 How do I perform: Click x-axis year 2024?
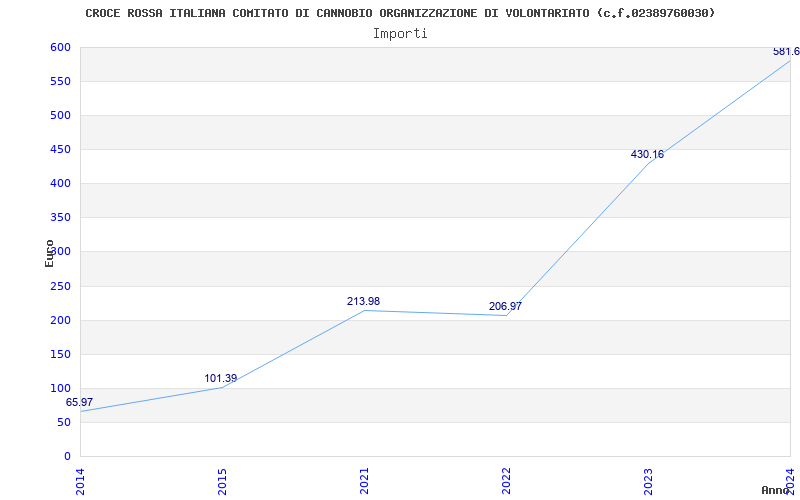(x=790, y=482)
